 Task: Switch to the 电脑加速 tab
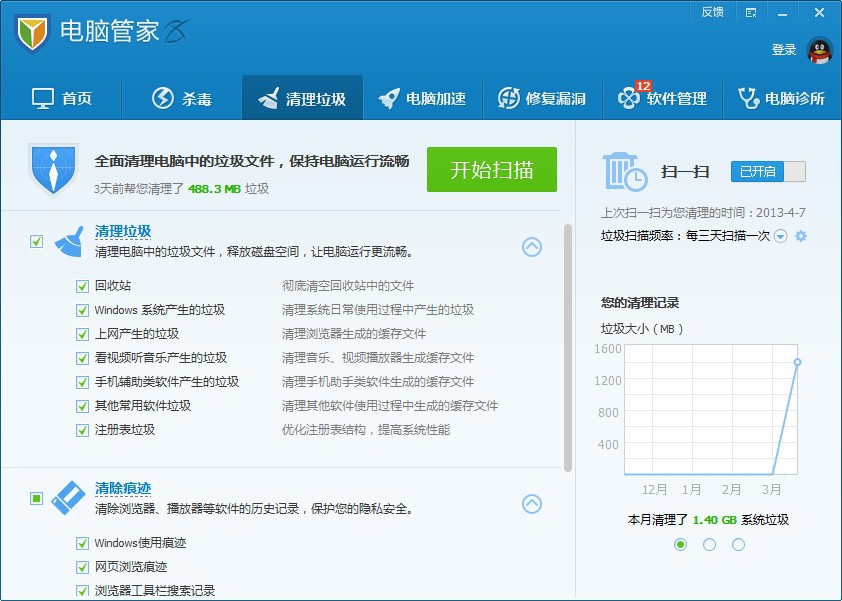coord(424,97)
